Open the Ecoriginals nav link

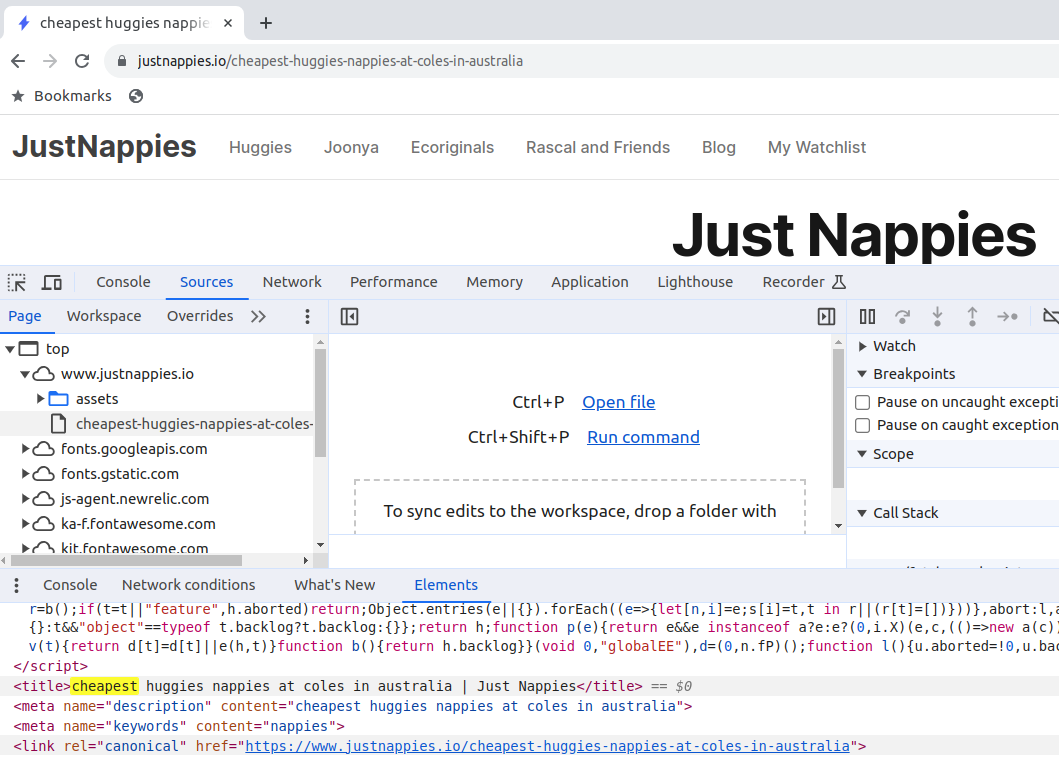click(453, 147)
